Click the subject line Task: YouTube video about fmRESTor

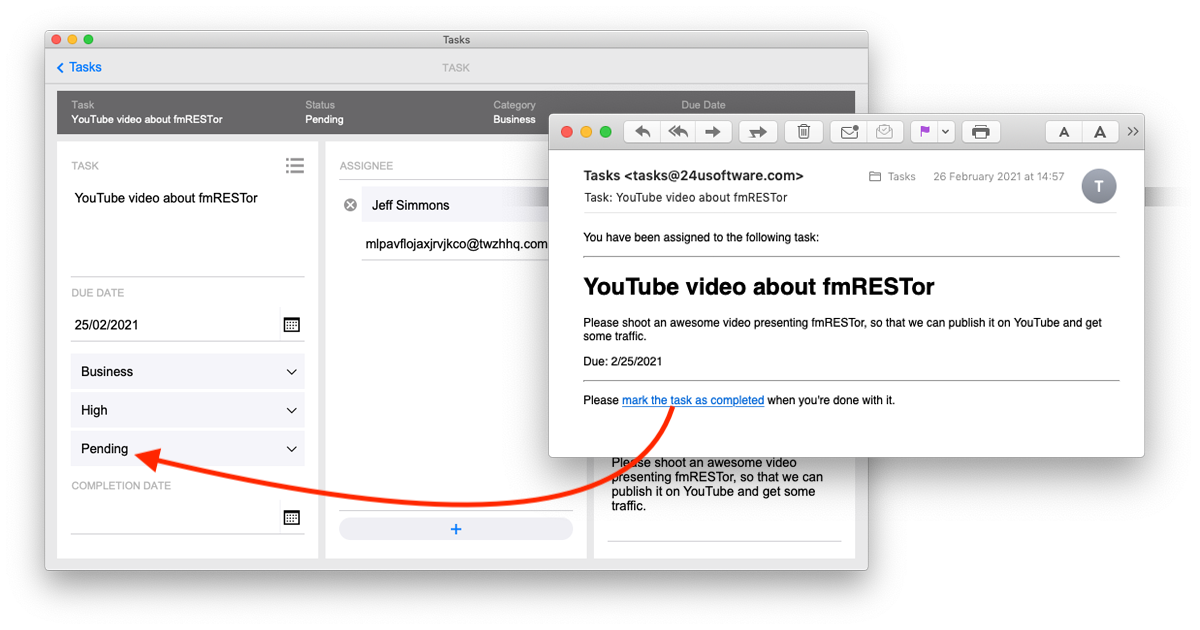click(x=686, y=197)
